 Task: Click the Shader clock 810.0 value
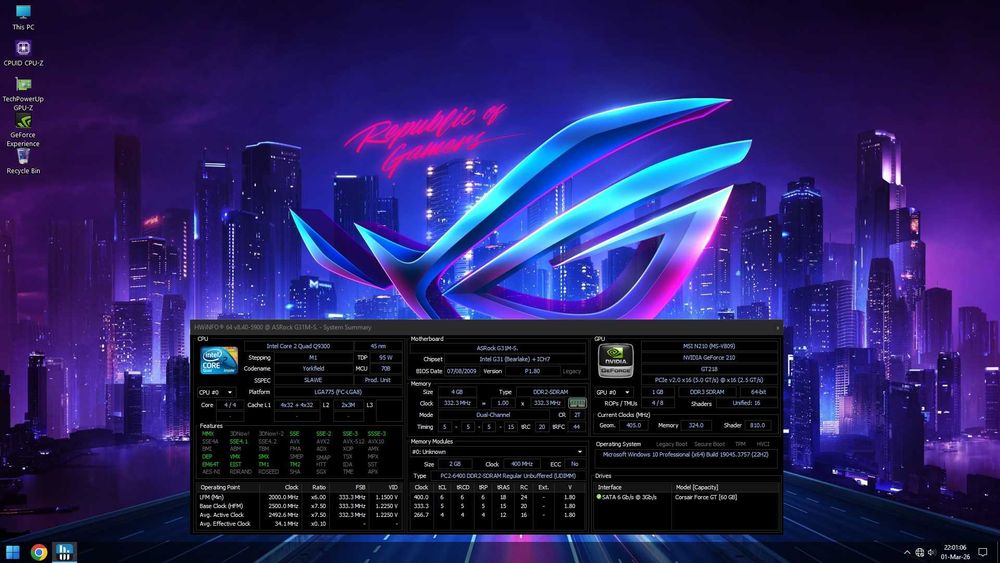tap(758, 425)
